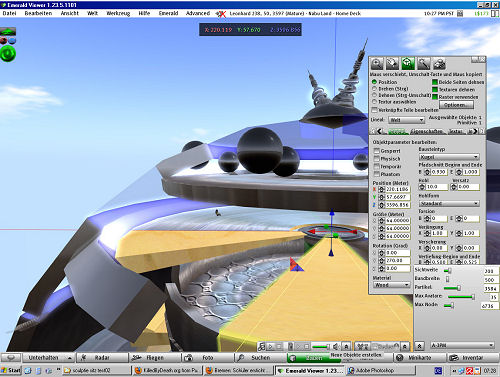Toggle Fliegen (fly) mode
The height and width of the screenshot is (377, 500).
point(155,358)
